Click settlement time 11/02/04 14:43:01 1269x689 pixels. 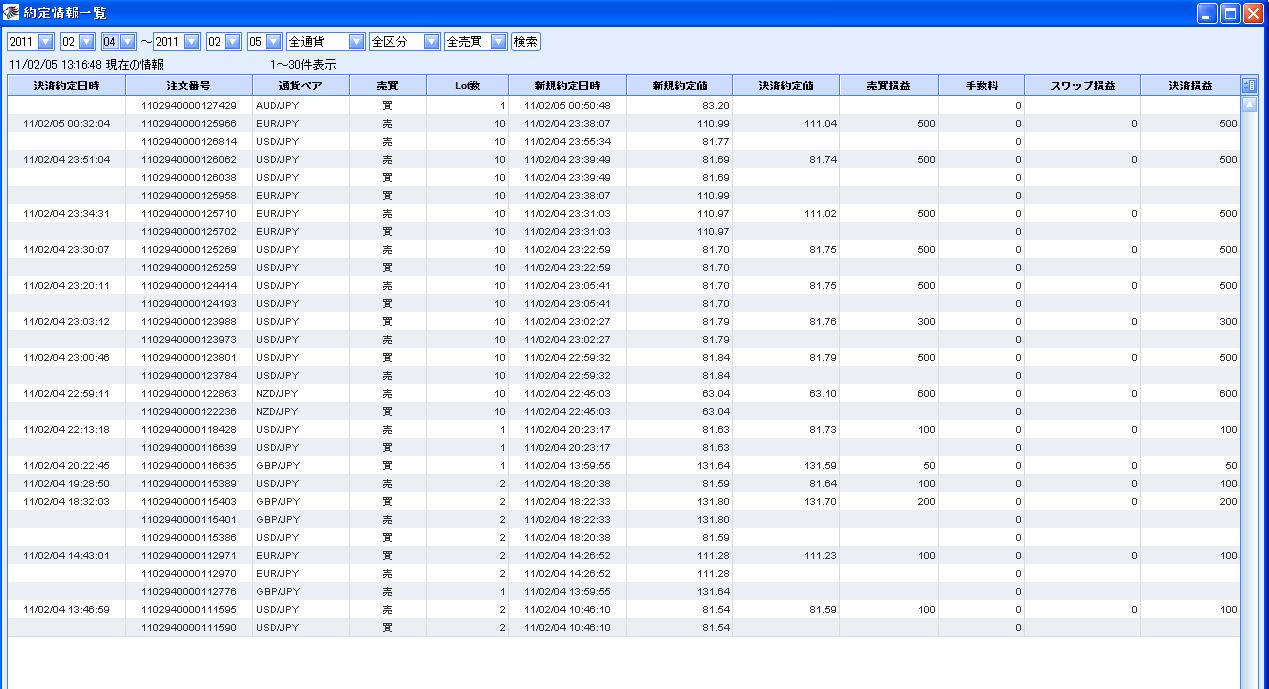[66, 555]
